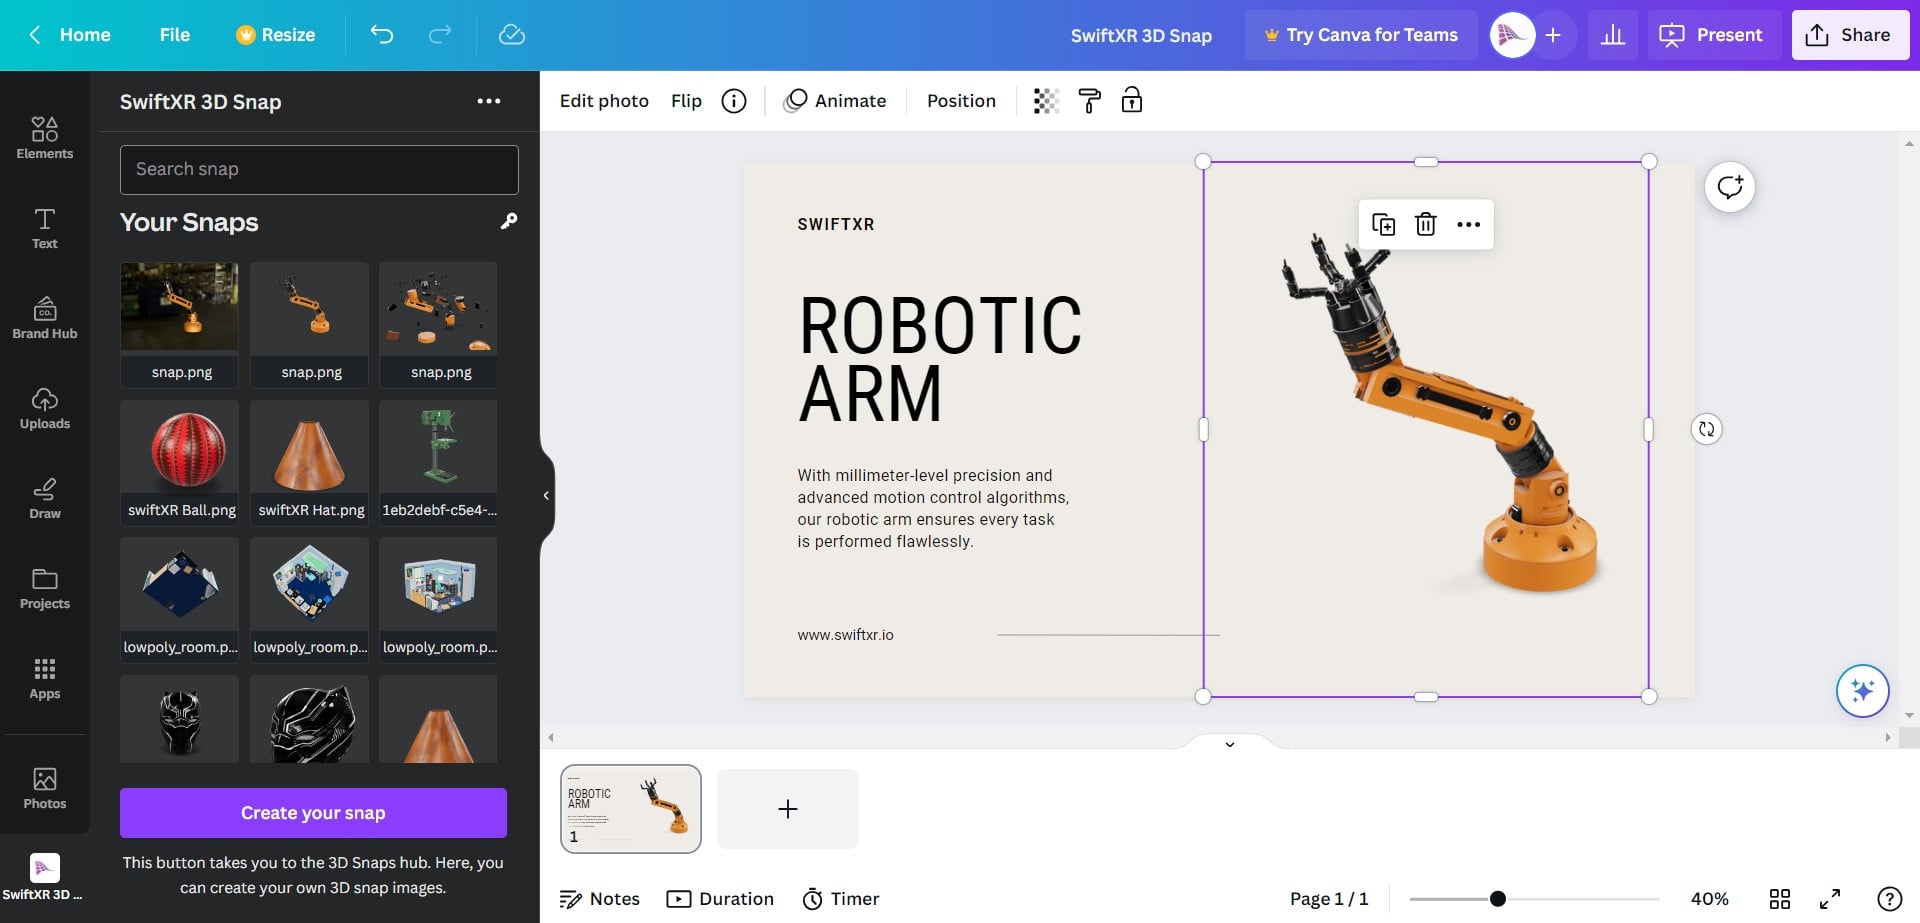This screenshot has height=923, width=1920.
Task: Open the Insights chart icon
Action: pyautogui.click(x=1613, y=35)
